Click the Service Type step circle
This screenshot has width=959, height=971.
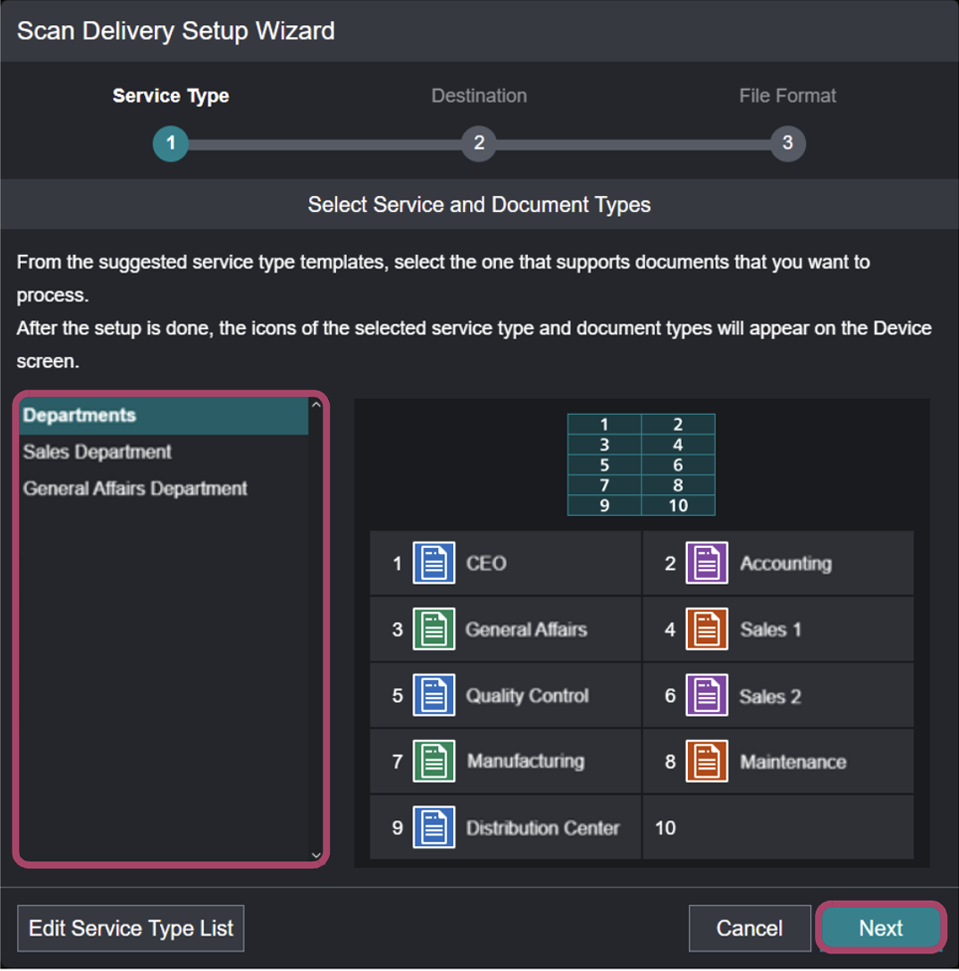click(170, 143)
